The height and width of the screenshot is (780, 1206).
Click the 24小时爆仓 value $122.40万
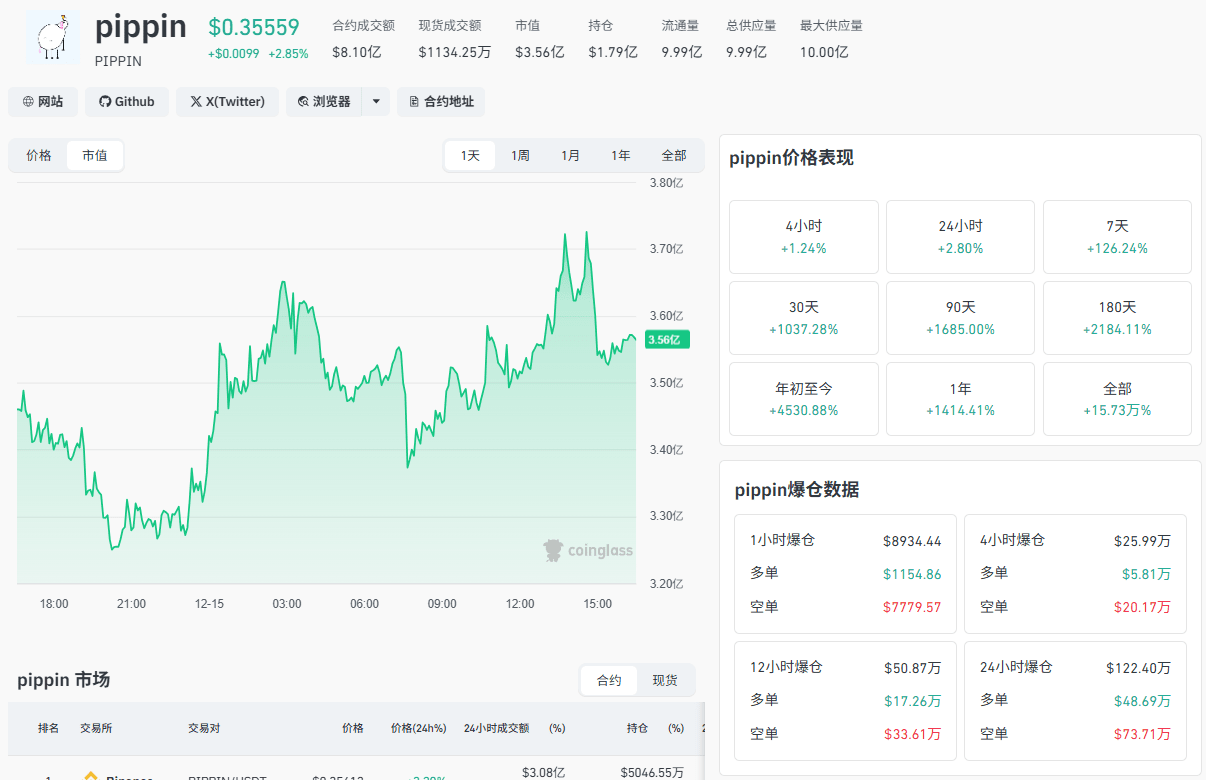point(1138,667)
